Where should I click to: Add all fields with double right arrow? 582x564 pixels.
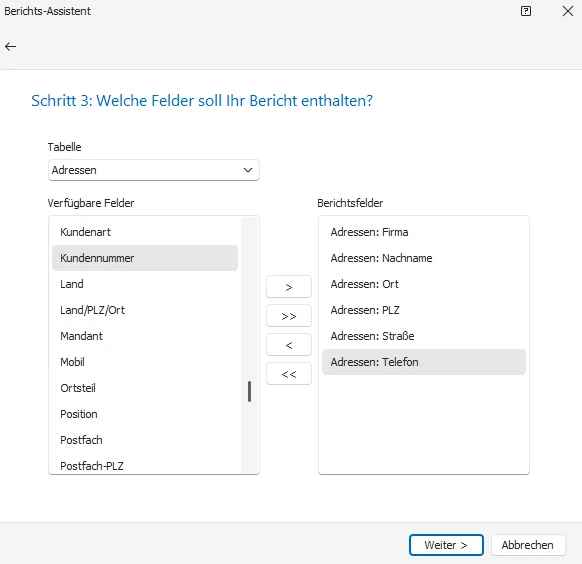tap(289, 316)
